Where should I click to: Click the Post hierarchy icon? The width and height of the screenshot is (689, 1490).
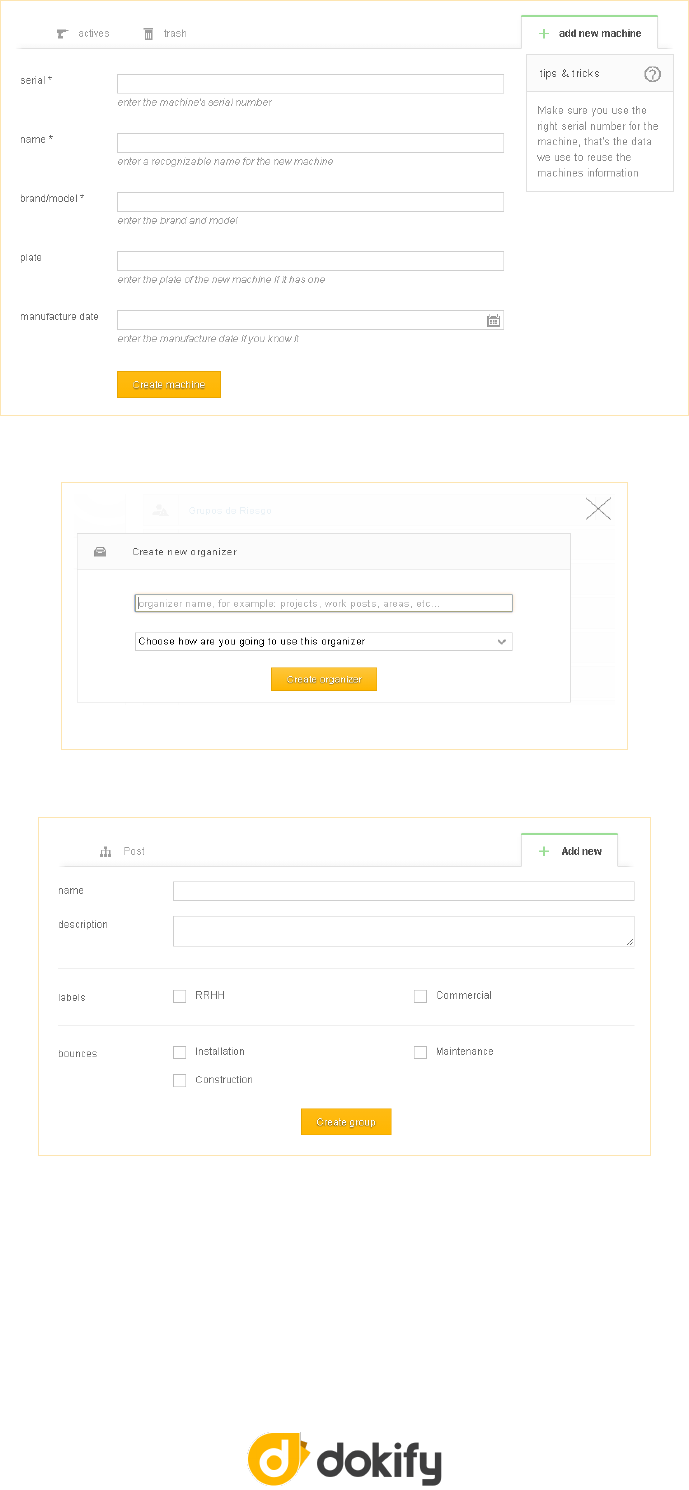click(x=105, y=852)
